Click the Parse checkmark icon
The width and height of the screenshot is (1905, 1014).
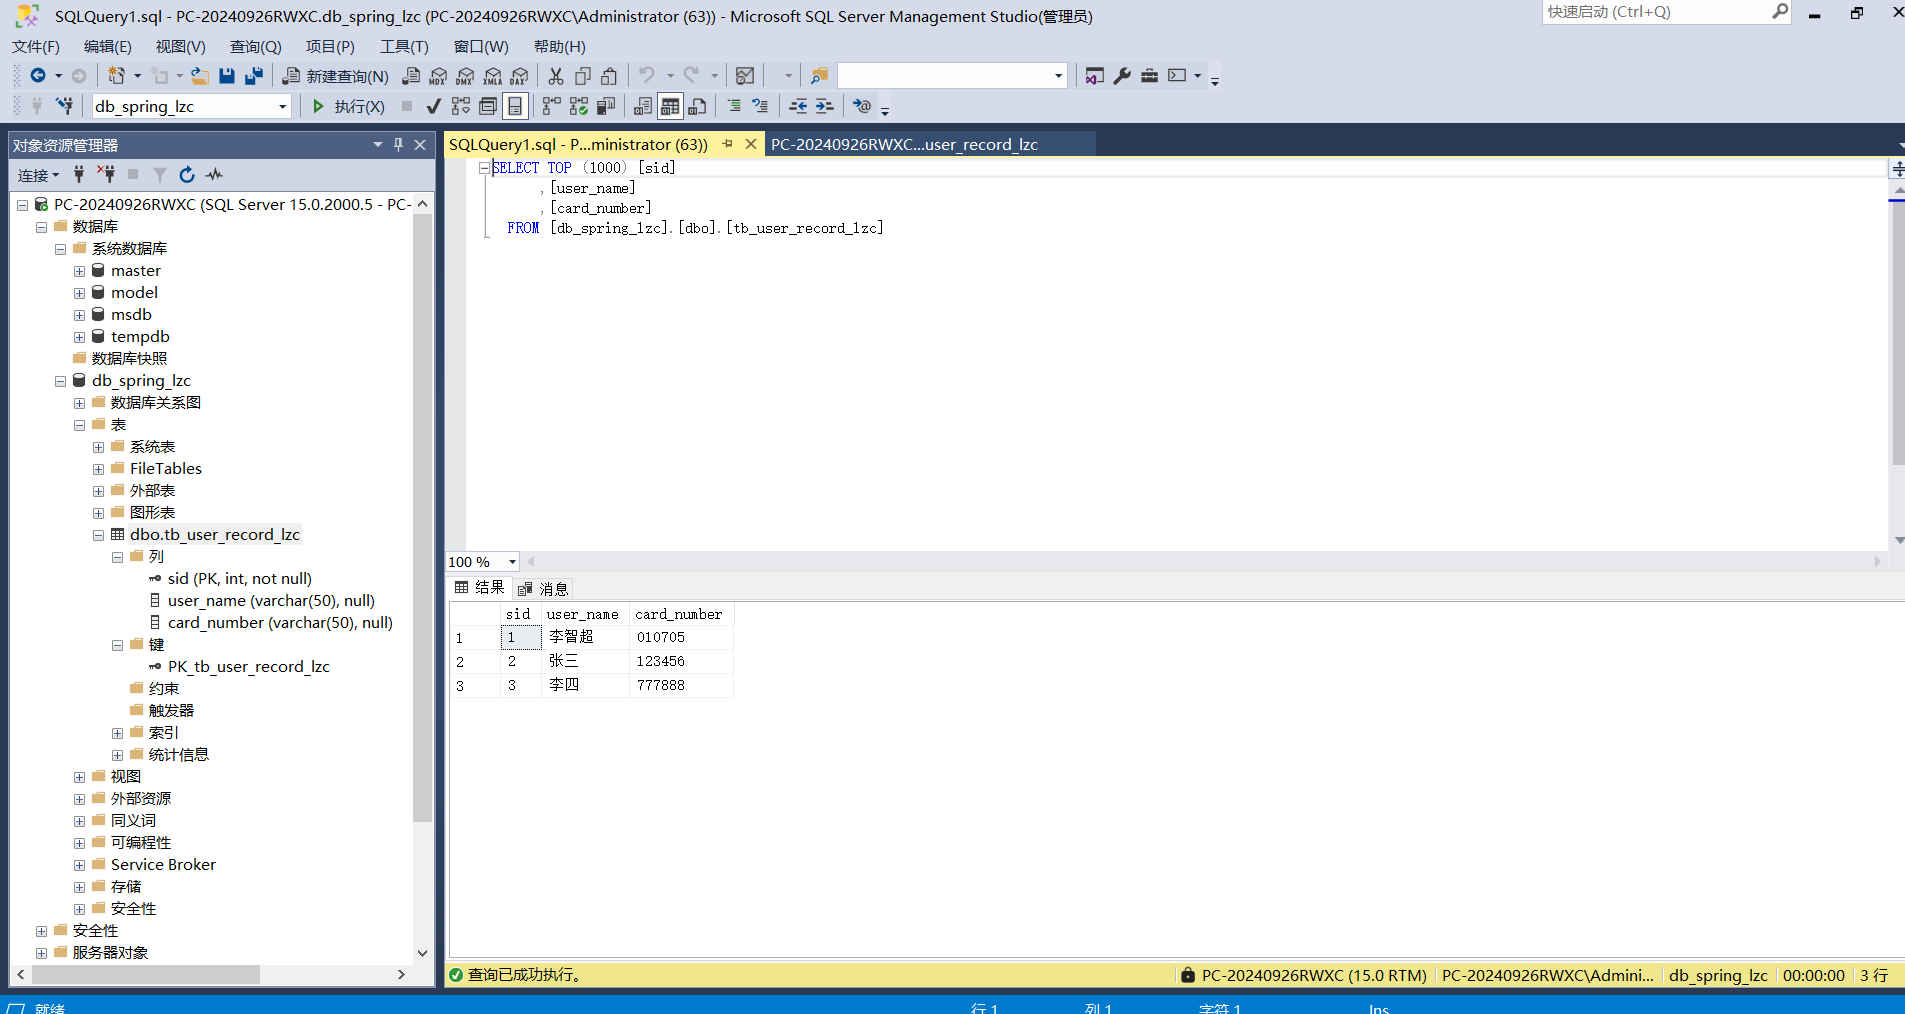(x=433, y=106)
